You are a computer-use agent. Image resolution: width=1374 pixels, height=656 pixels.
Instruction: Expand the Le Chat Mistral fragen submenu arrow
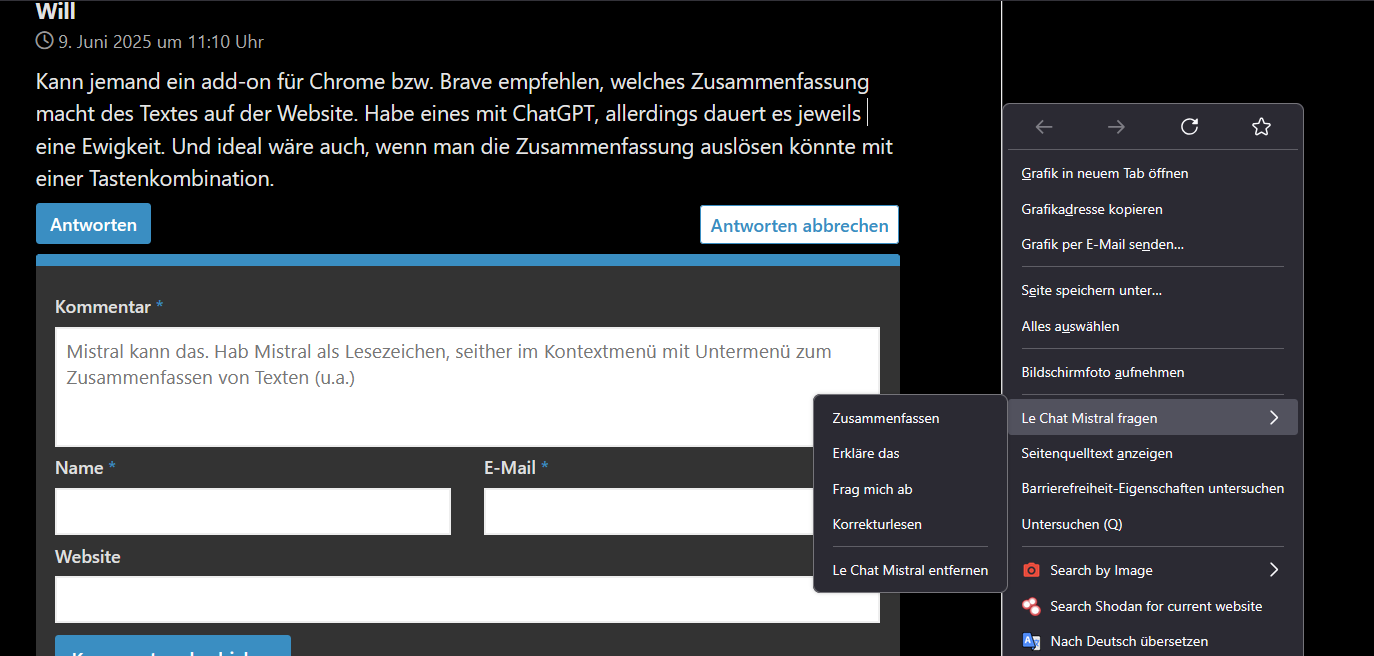point(1274,418)
